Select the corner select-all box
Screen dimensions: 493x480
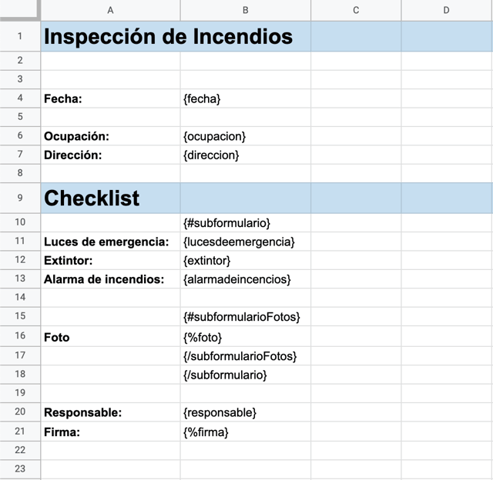coord(20,10)
